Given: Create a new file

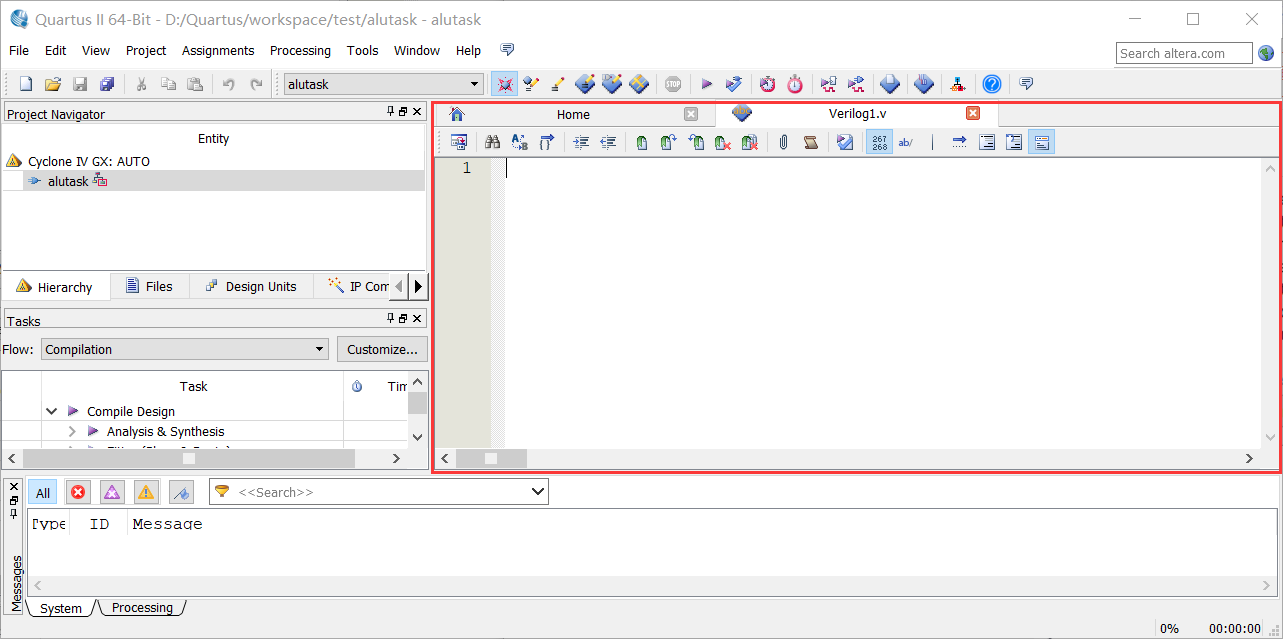Looking at the screenshot, I should point(24,84).
